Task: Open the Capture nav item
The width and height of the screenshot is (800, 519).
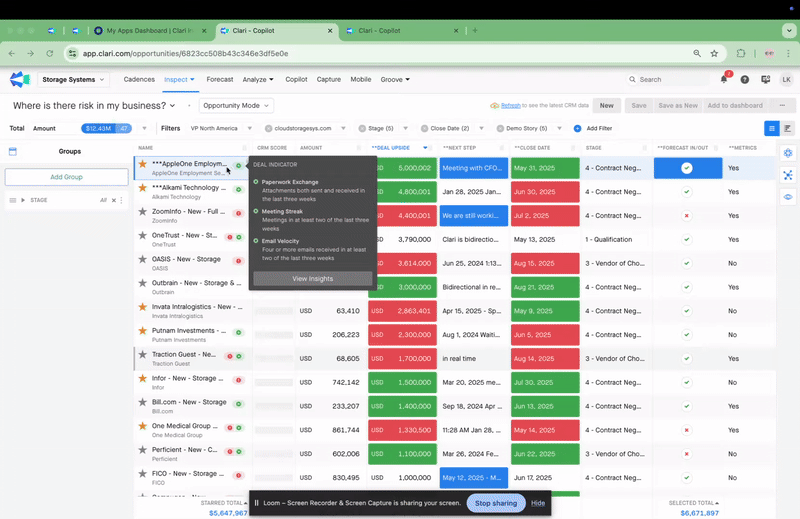Action: 329,80
